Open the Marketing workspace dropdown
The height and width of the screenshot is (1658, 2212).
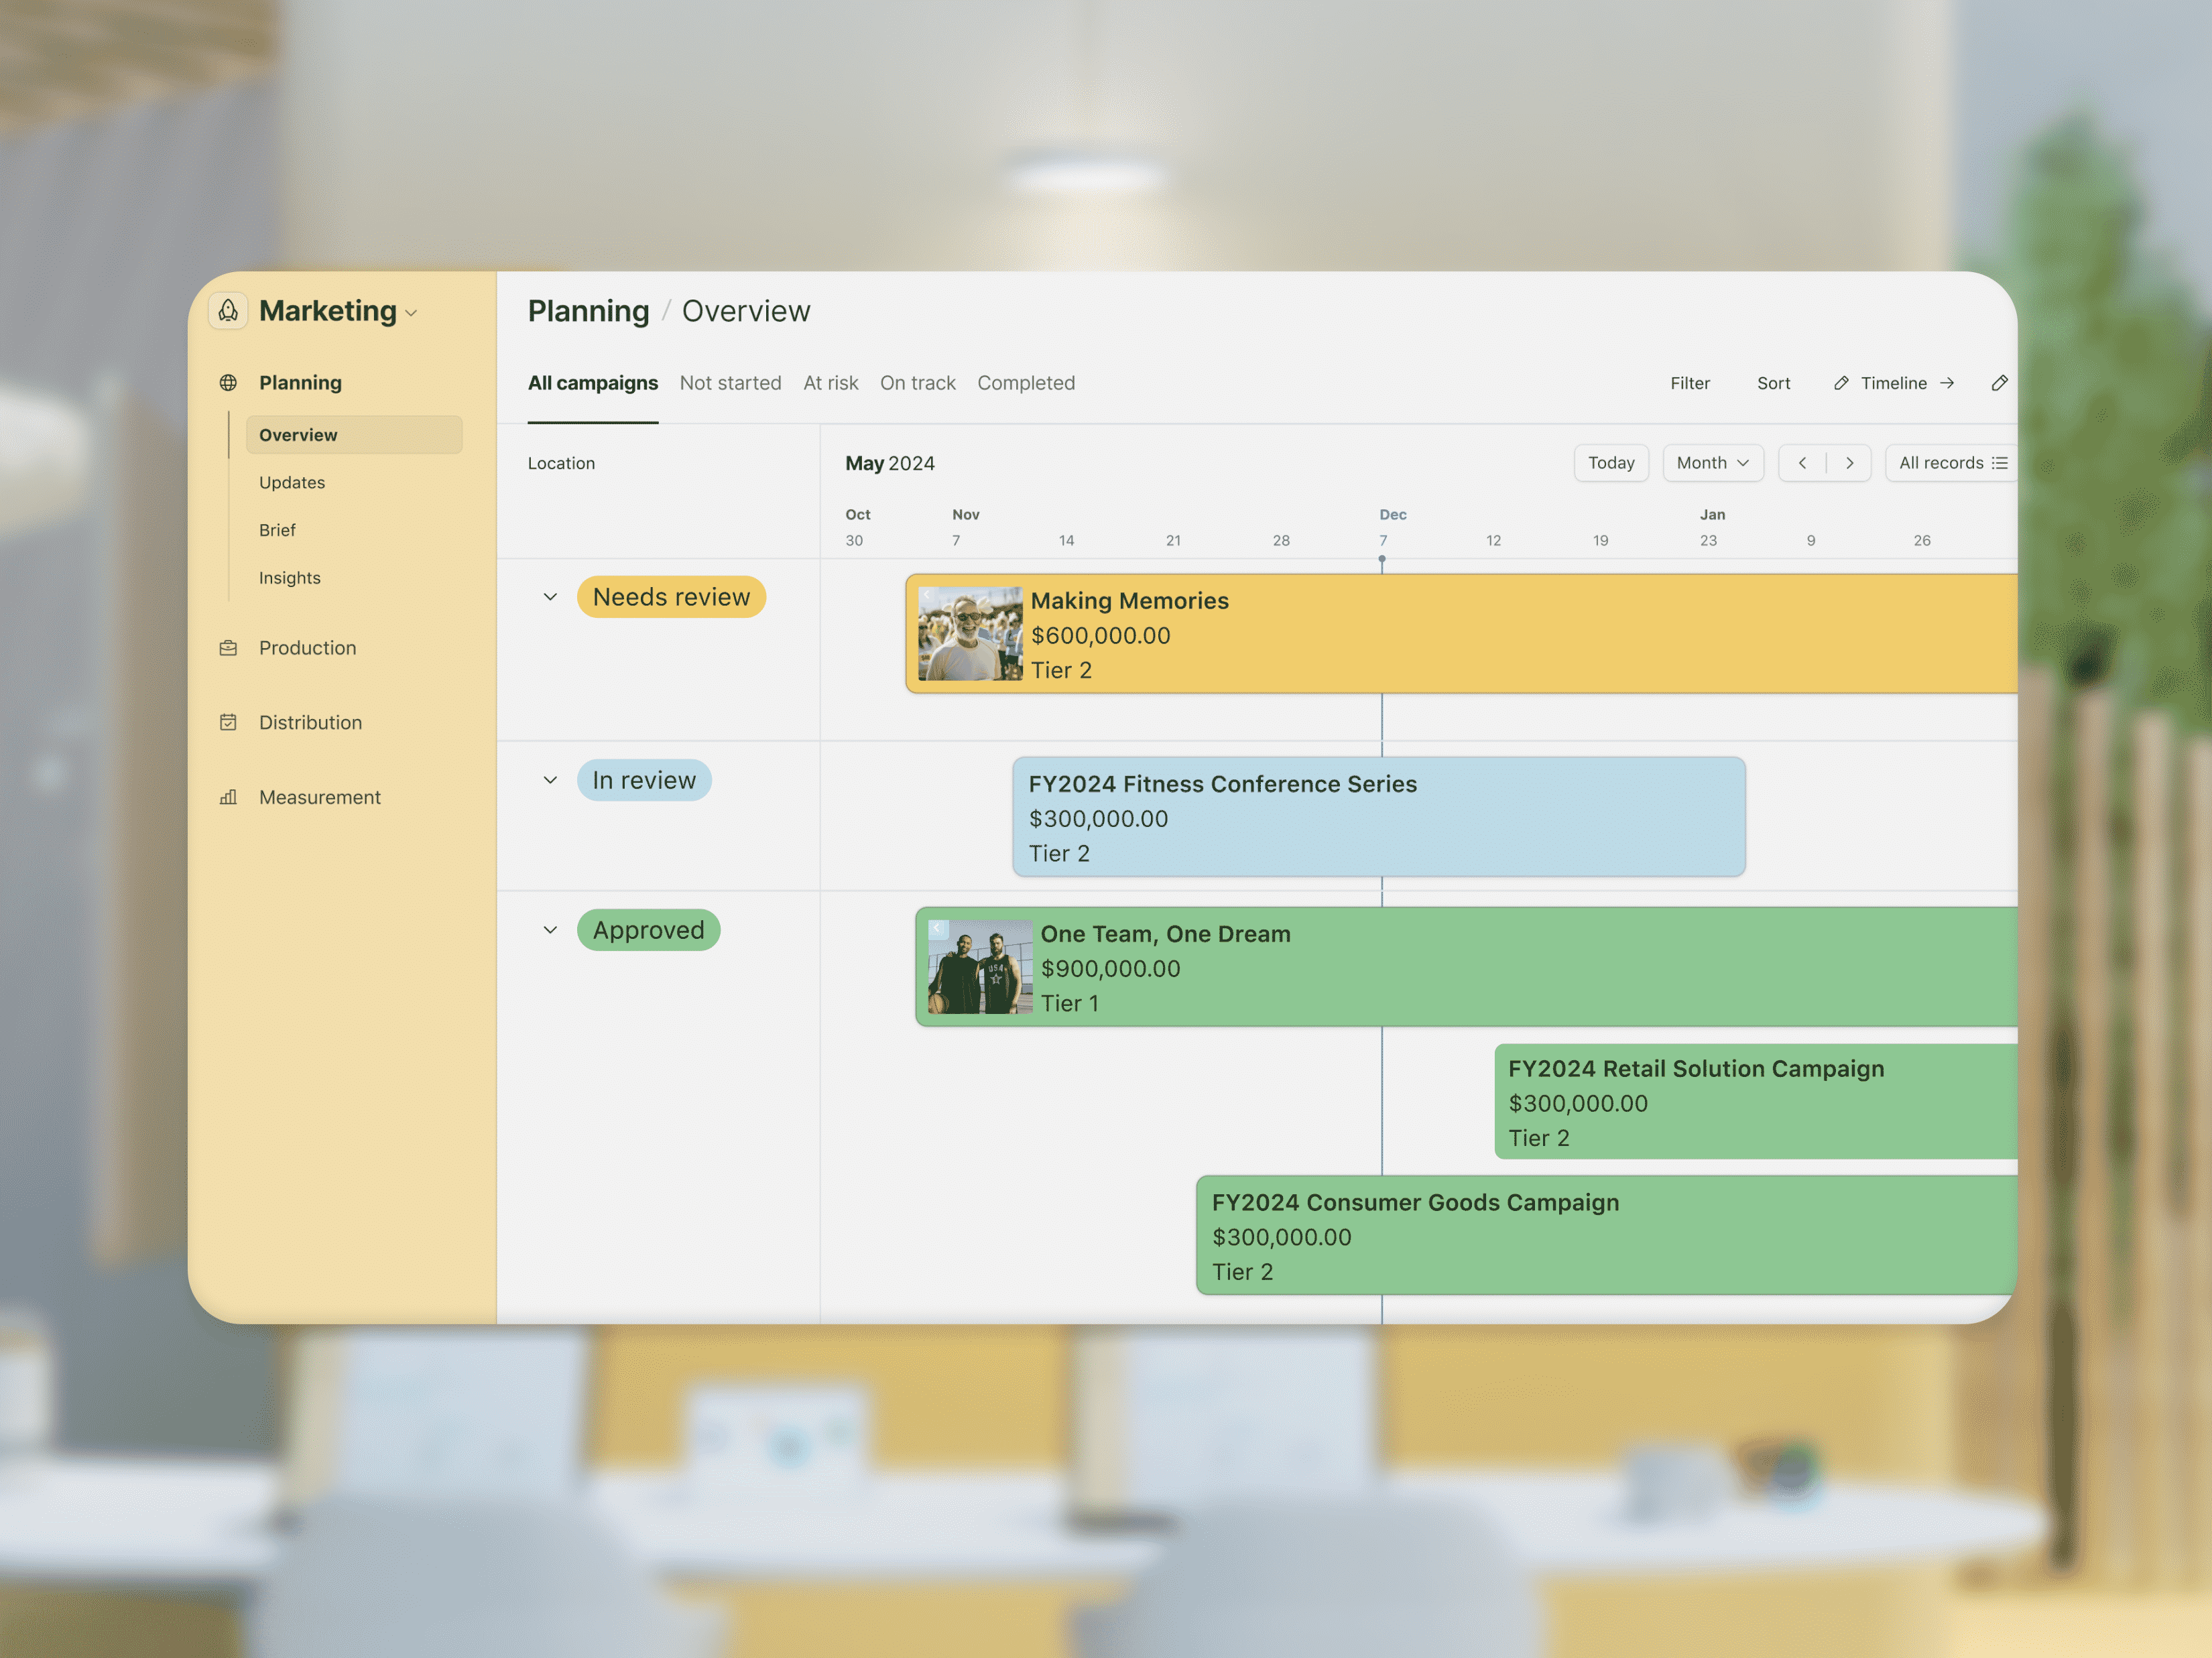(x=411, y=313)
